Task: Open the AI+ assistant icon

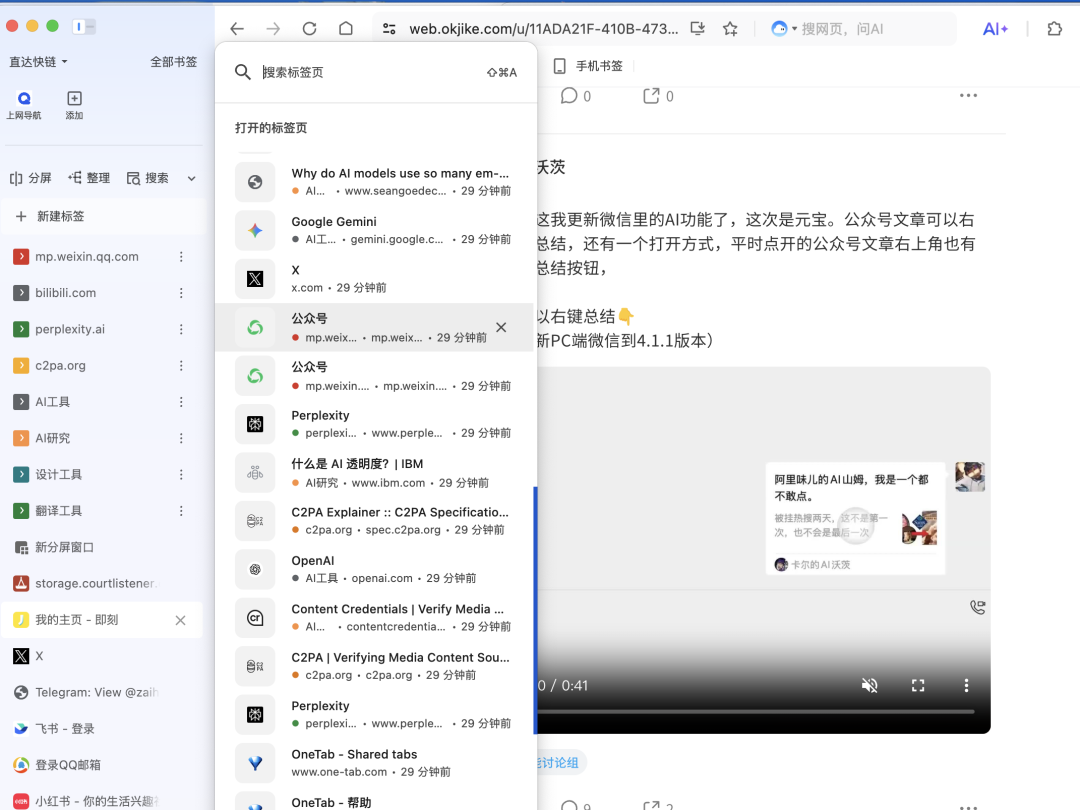Action: click(994, 29)
